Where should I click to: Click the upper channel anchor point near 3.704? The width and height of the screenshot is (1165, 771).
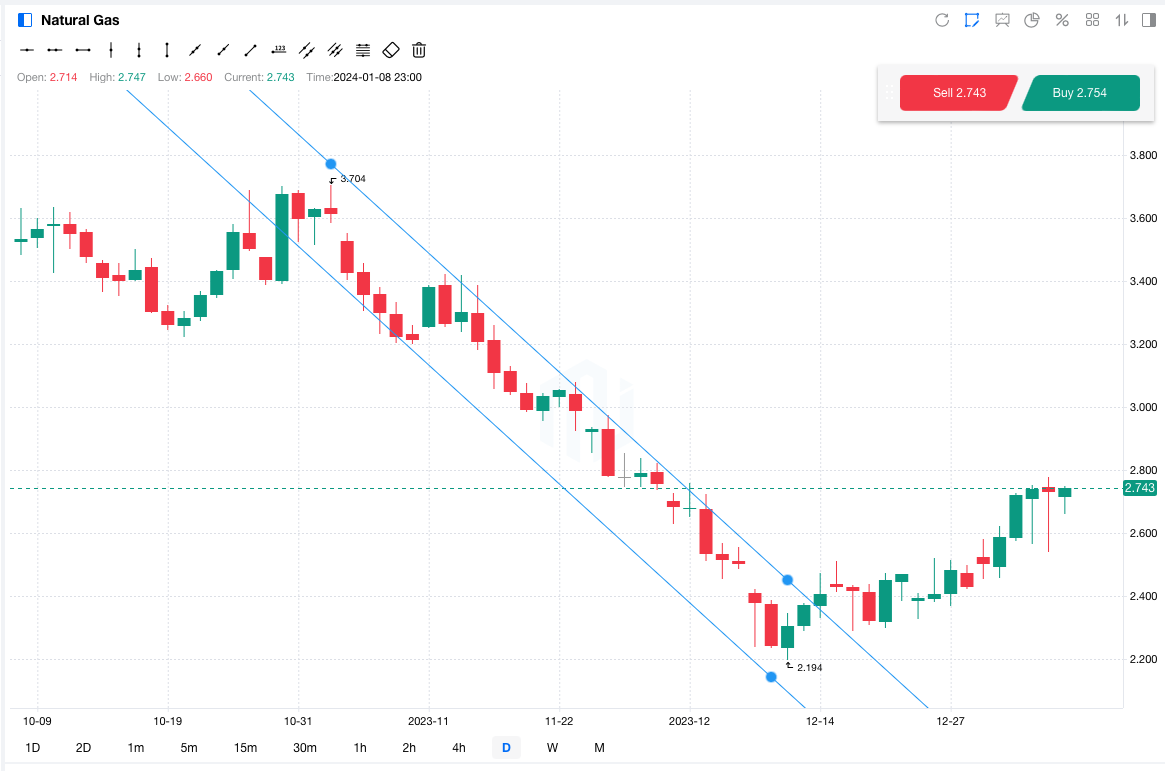click(331, 164)
